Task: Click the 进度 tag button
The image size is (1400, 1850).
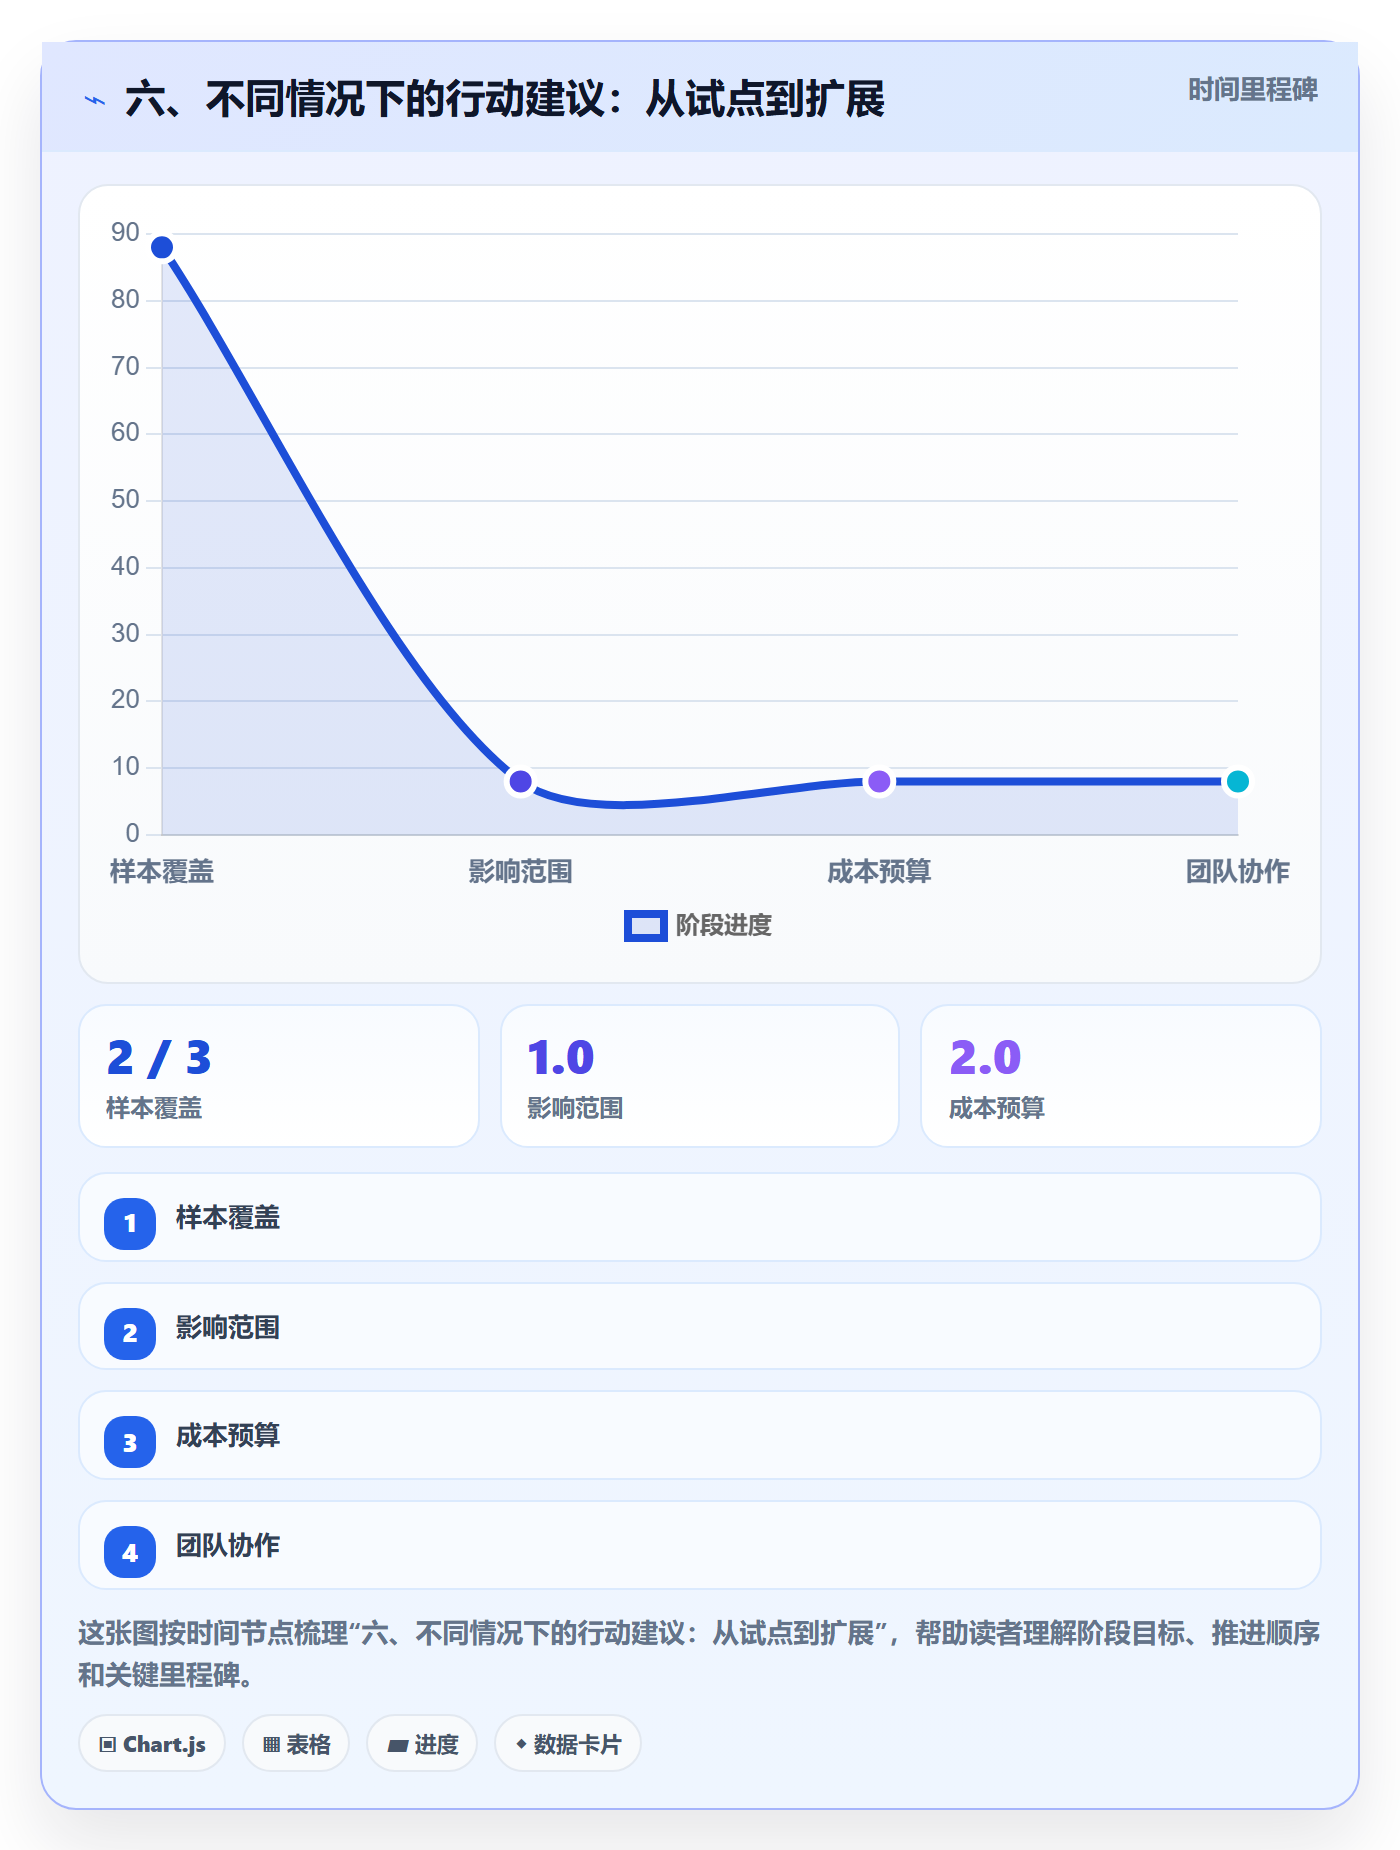Action: (422, 1744)
